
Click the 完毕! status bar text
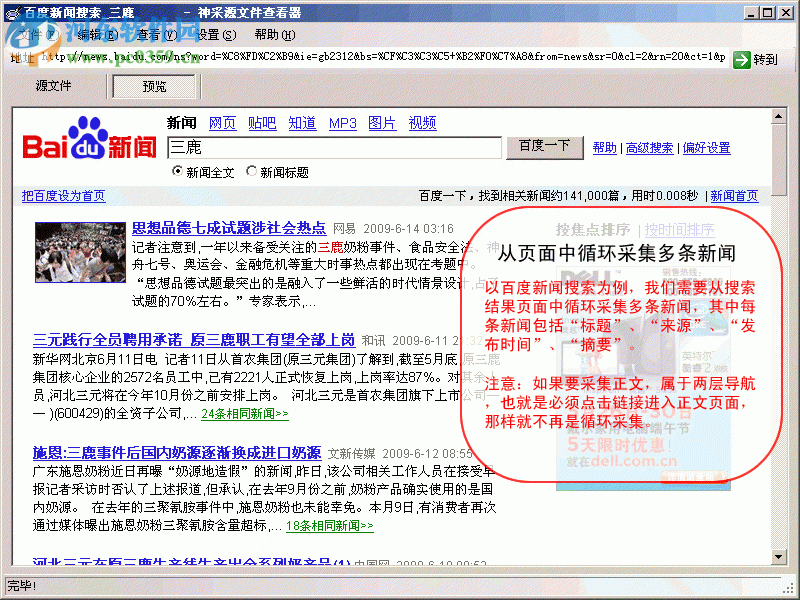tap(21, 586)
